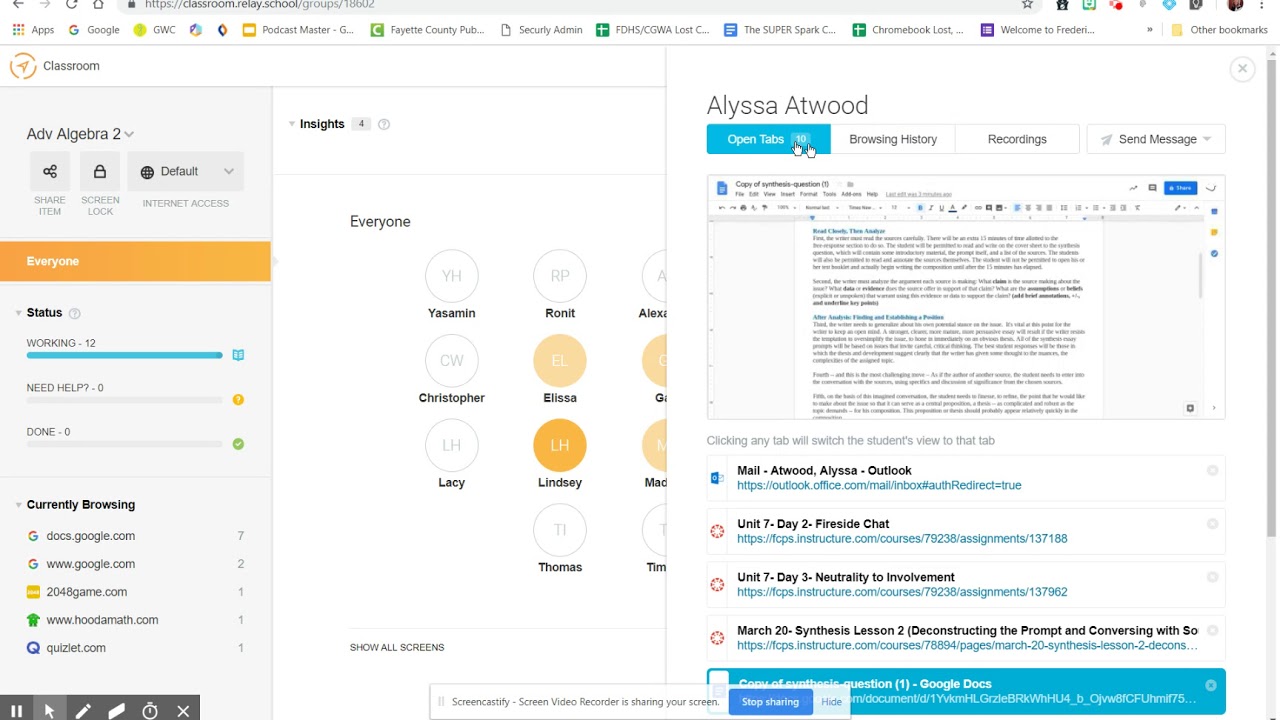
Task: Open the Apps bookmark shortcut
Action: point(33,30)
